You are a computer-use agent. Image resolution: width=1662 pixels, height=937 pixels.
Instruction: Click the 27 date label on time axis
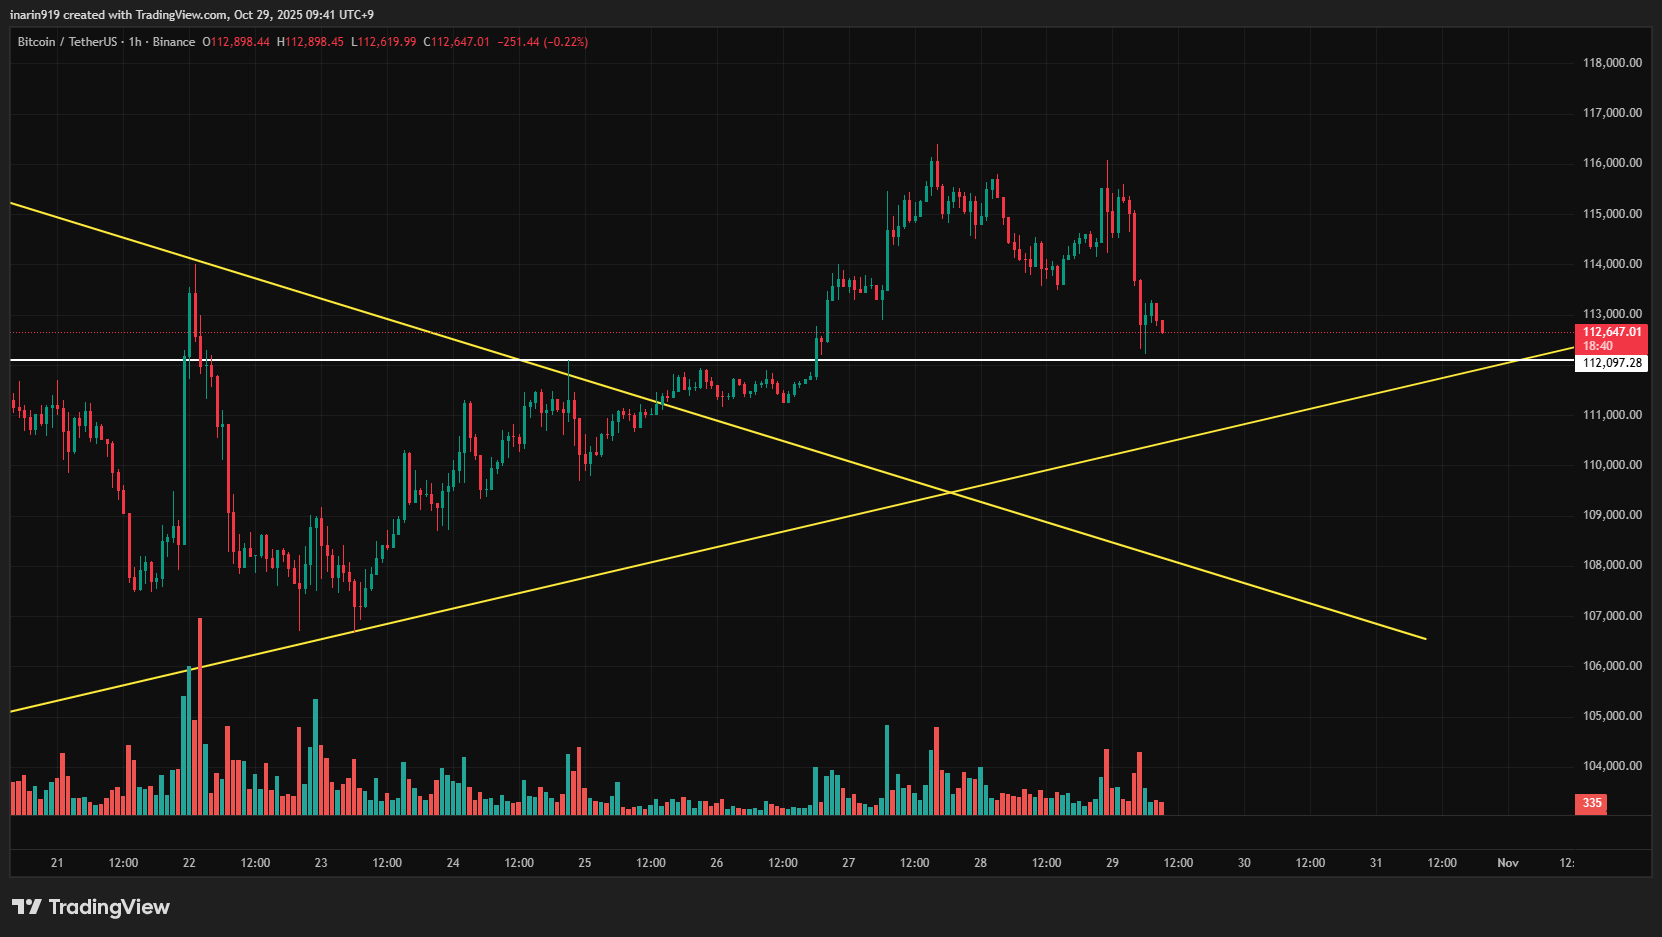click(847, 862)
